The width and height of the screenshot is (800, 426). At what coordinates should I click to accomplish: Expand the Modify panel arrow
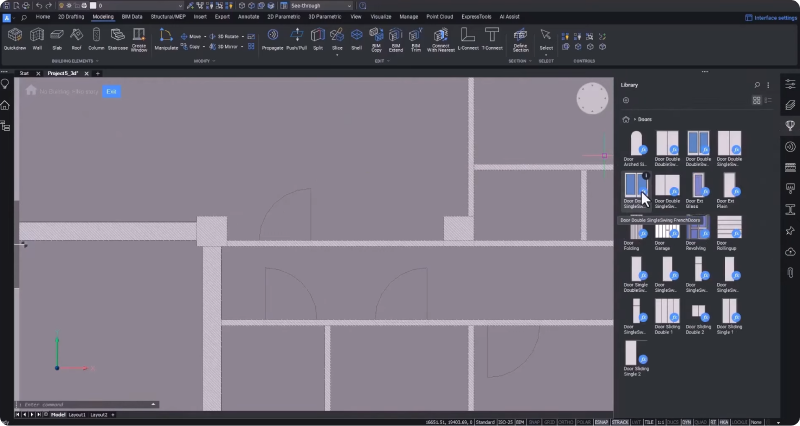(214, 61)
